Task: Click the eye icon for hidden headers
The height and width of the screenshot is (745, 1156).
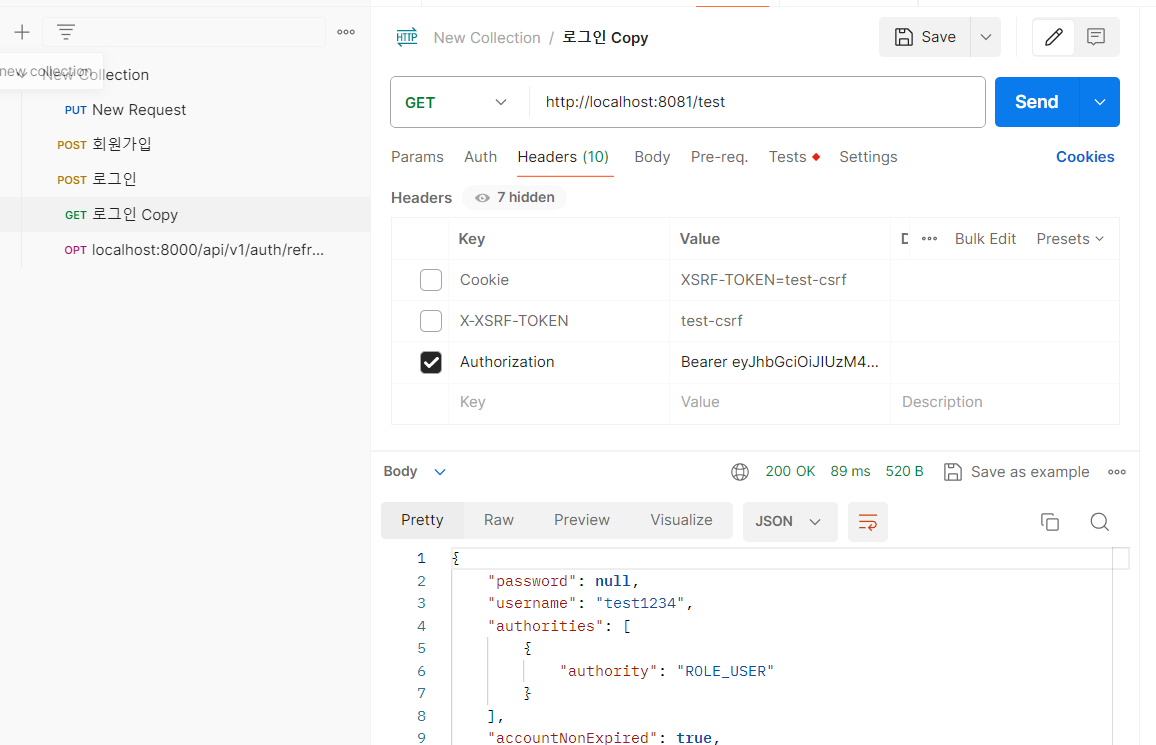Action: [482, 197]
